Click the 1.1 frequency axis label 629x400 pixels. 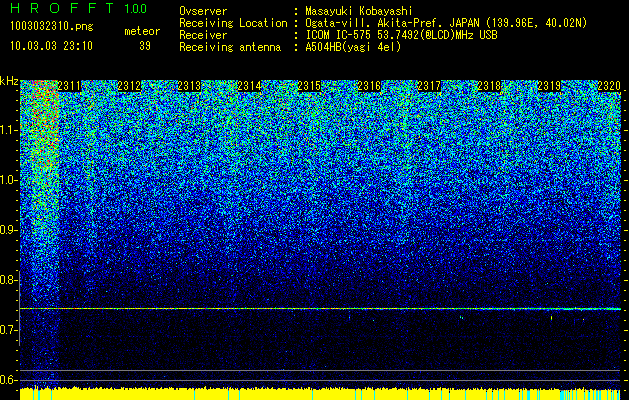point(9,130)
